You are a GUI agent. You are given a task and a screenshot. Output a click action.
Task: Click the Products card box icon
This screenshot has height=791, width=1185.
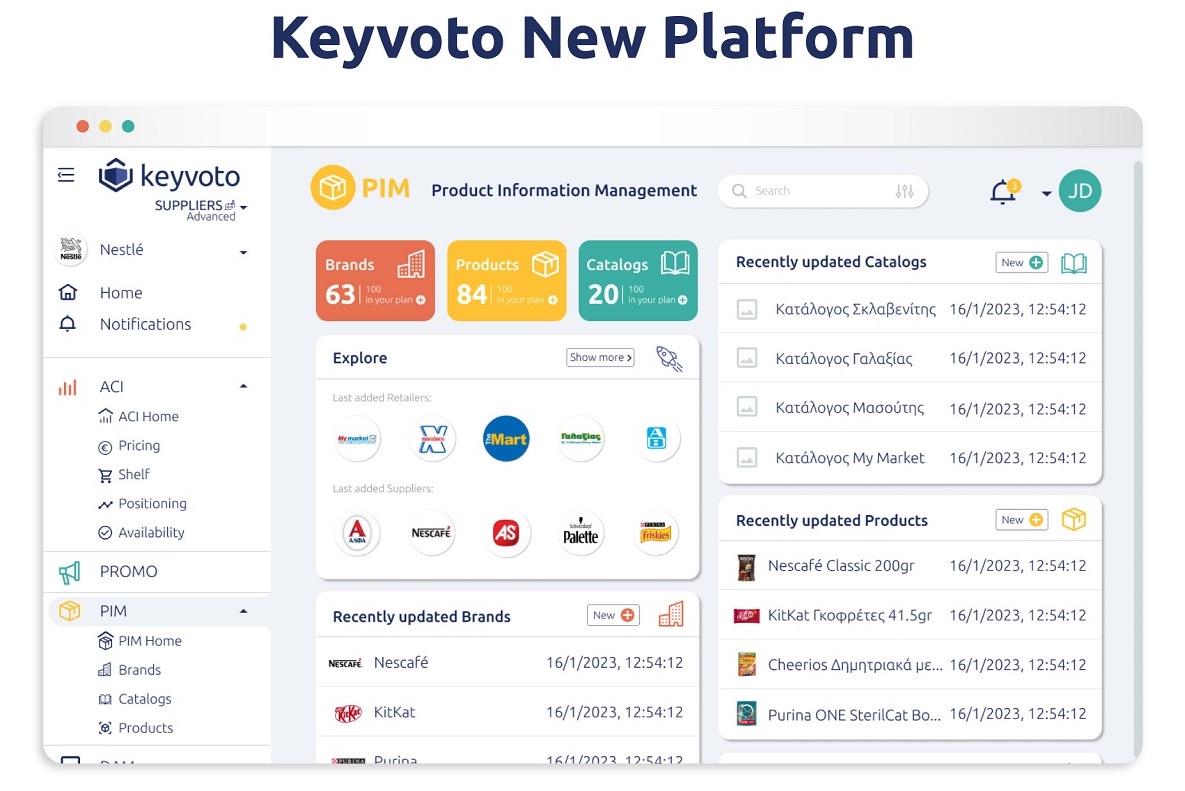click(545, 264)
